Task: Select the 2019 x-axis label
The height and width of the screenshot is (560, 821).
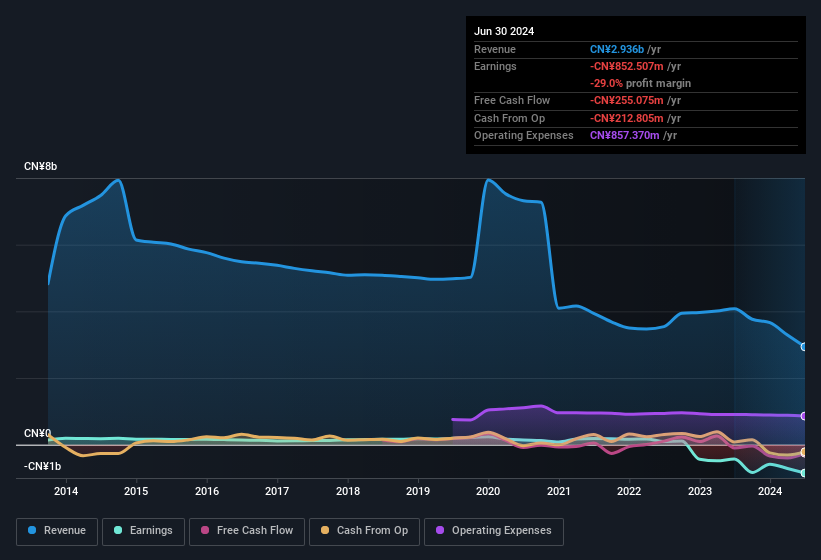Action: (x=418, y=491)
